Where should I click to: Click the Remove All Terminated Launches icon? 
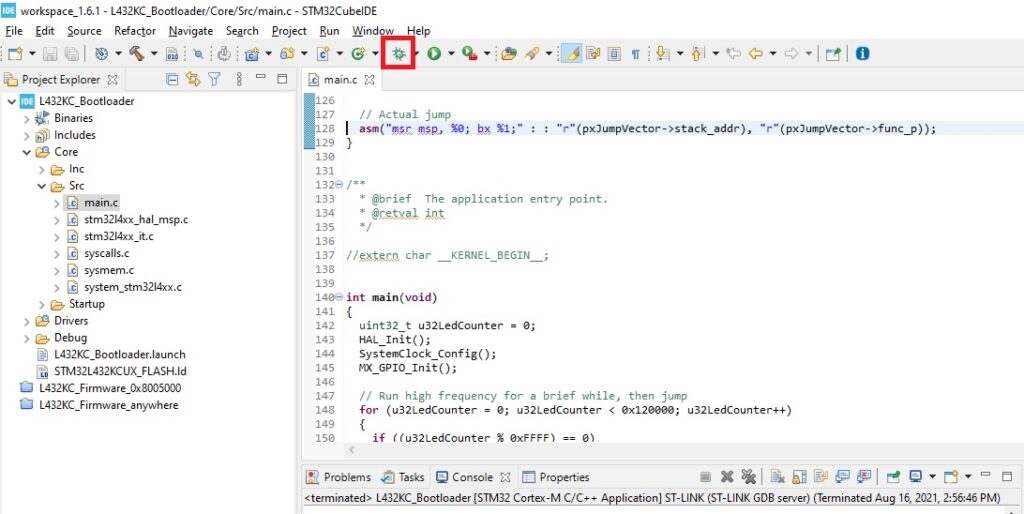[x=748, y=477]
